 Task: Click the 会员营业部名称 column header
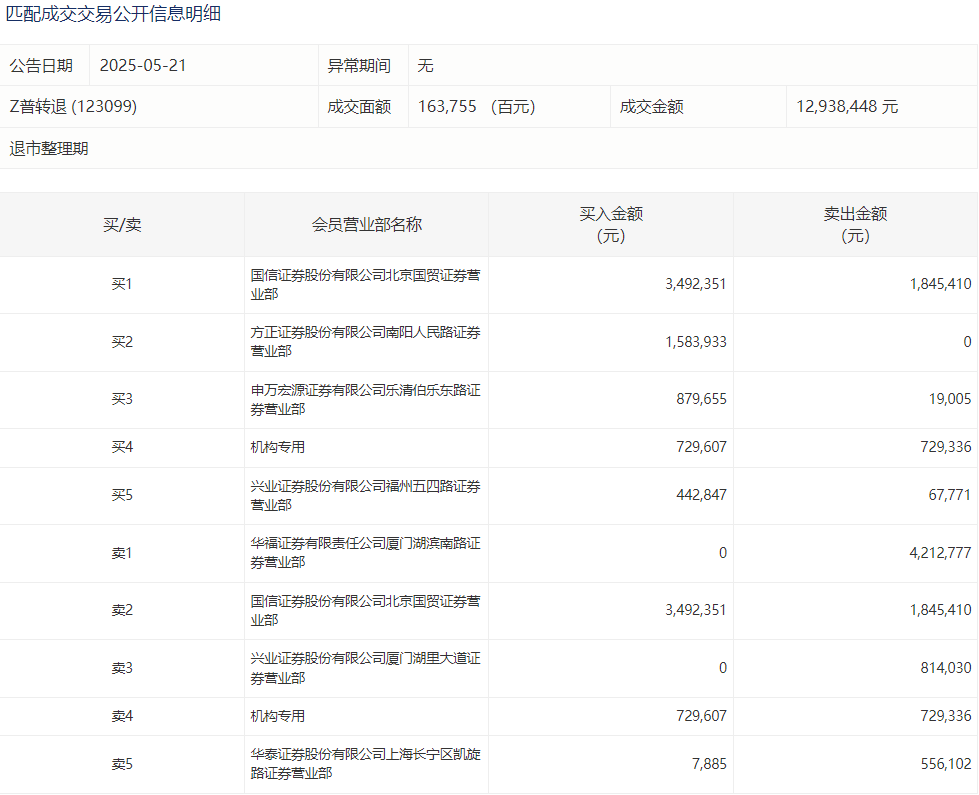[x=366, y=225]
